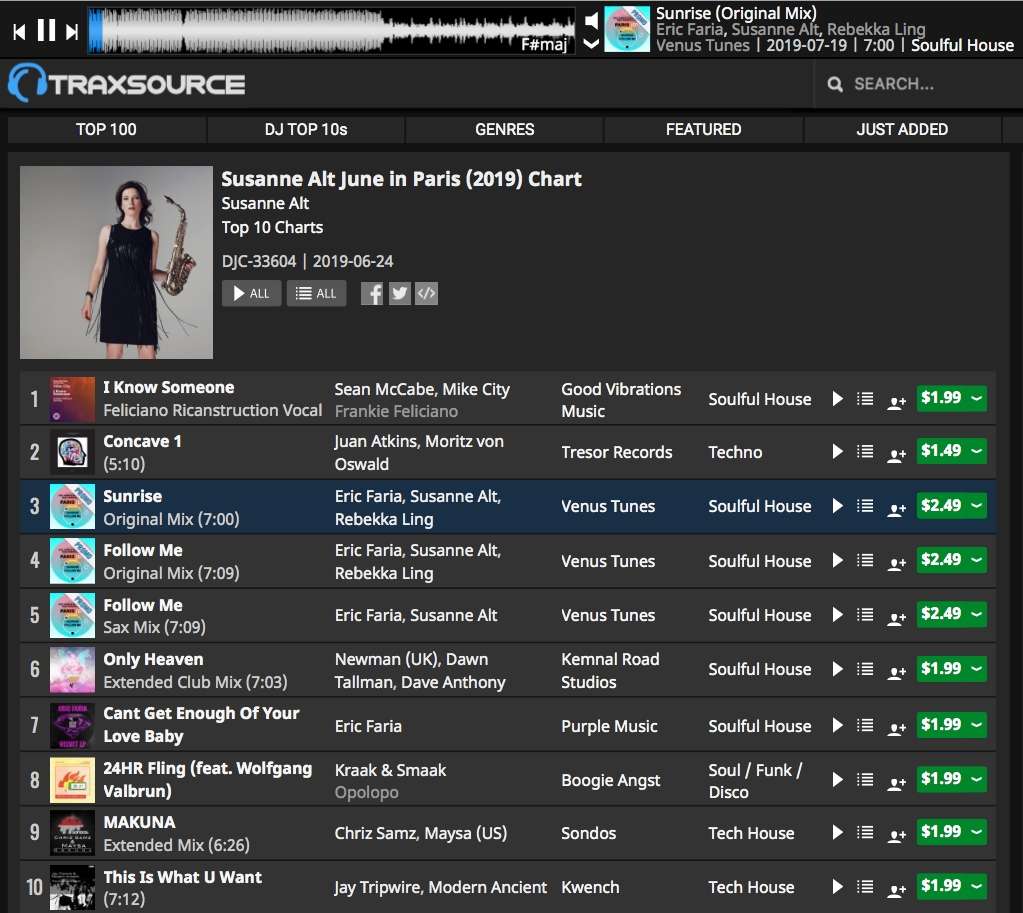The height and width of the screenshot is (913, 1023).
Task: Follow artists of I Know Someone
Action: 896,401
